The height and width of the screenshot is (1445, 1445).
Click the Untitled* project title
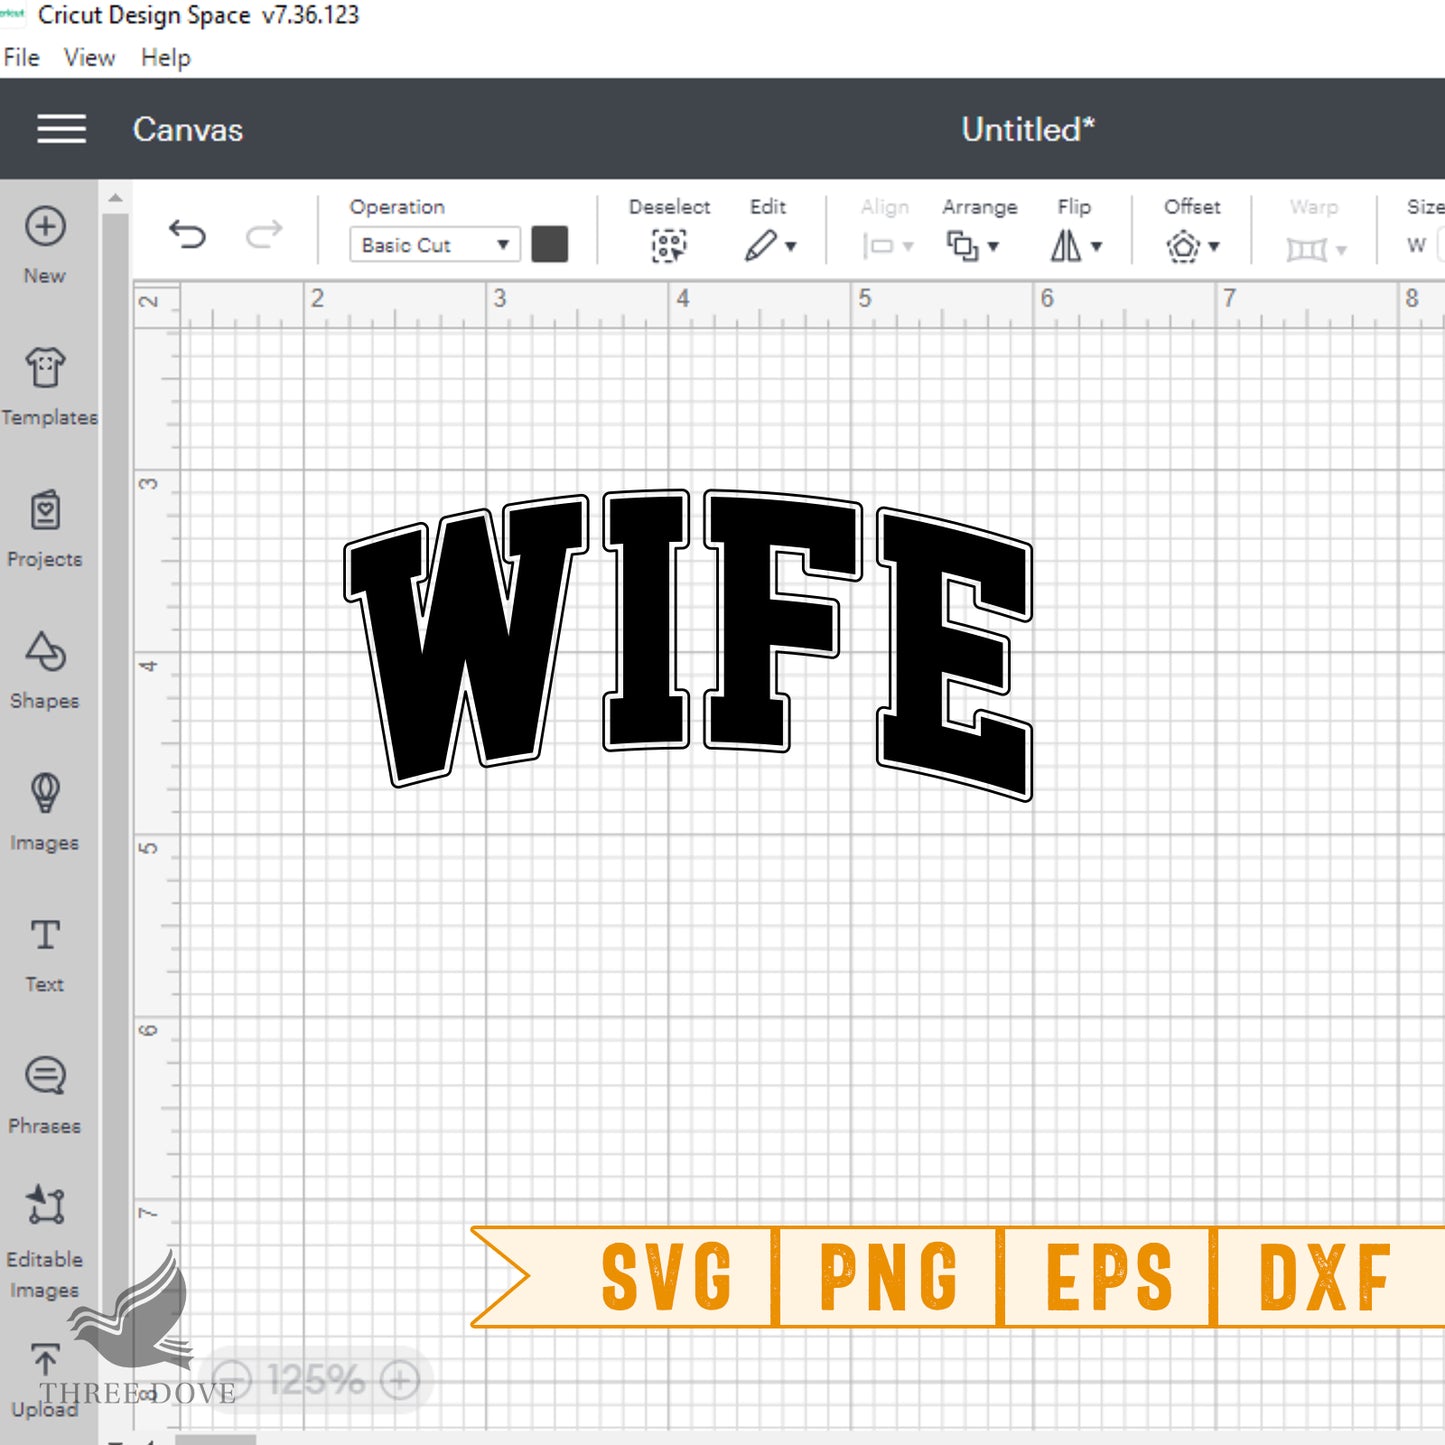[1028, 129]
